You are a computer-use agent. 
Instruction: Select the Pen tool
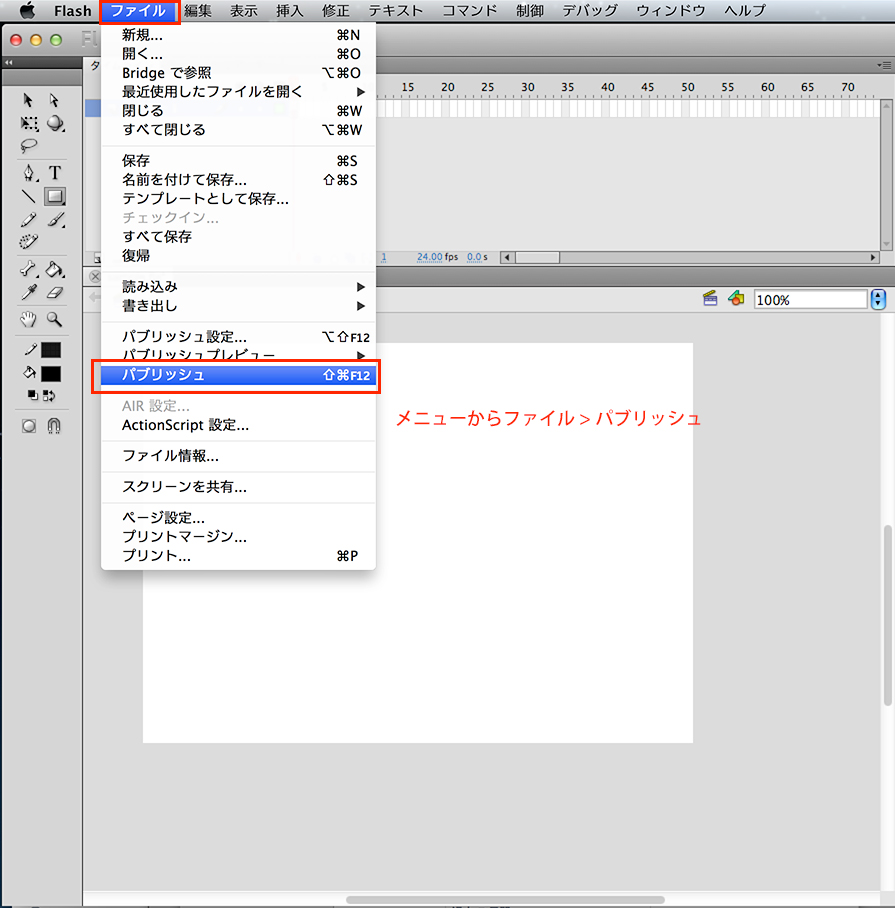[x=29, y=172]
